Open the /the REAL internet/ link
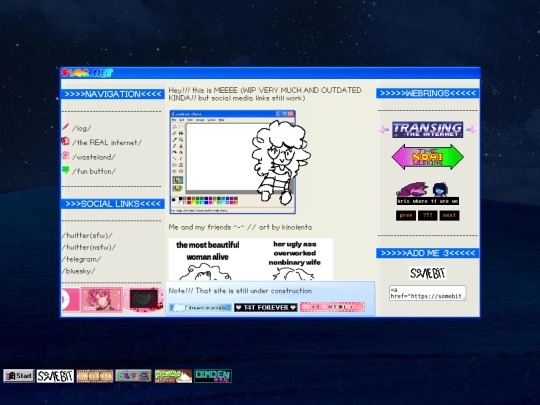The width and height of the screenshot is (540, 405). 107,143
